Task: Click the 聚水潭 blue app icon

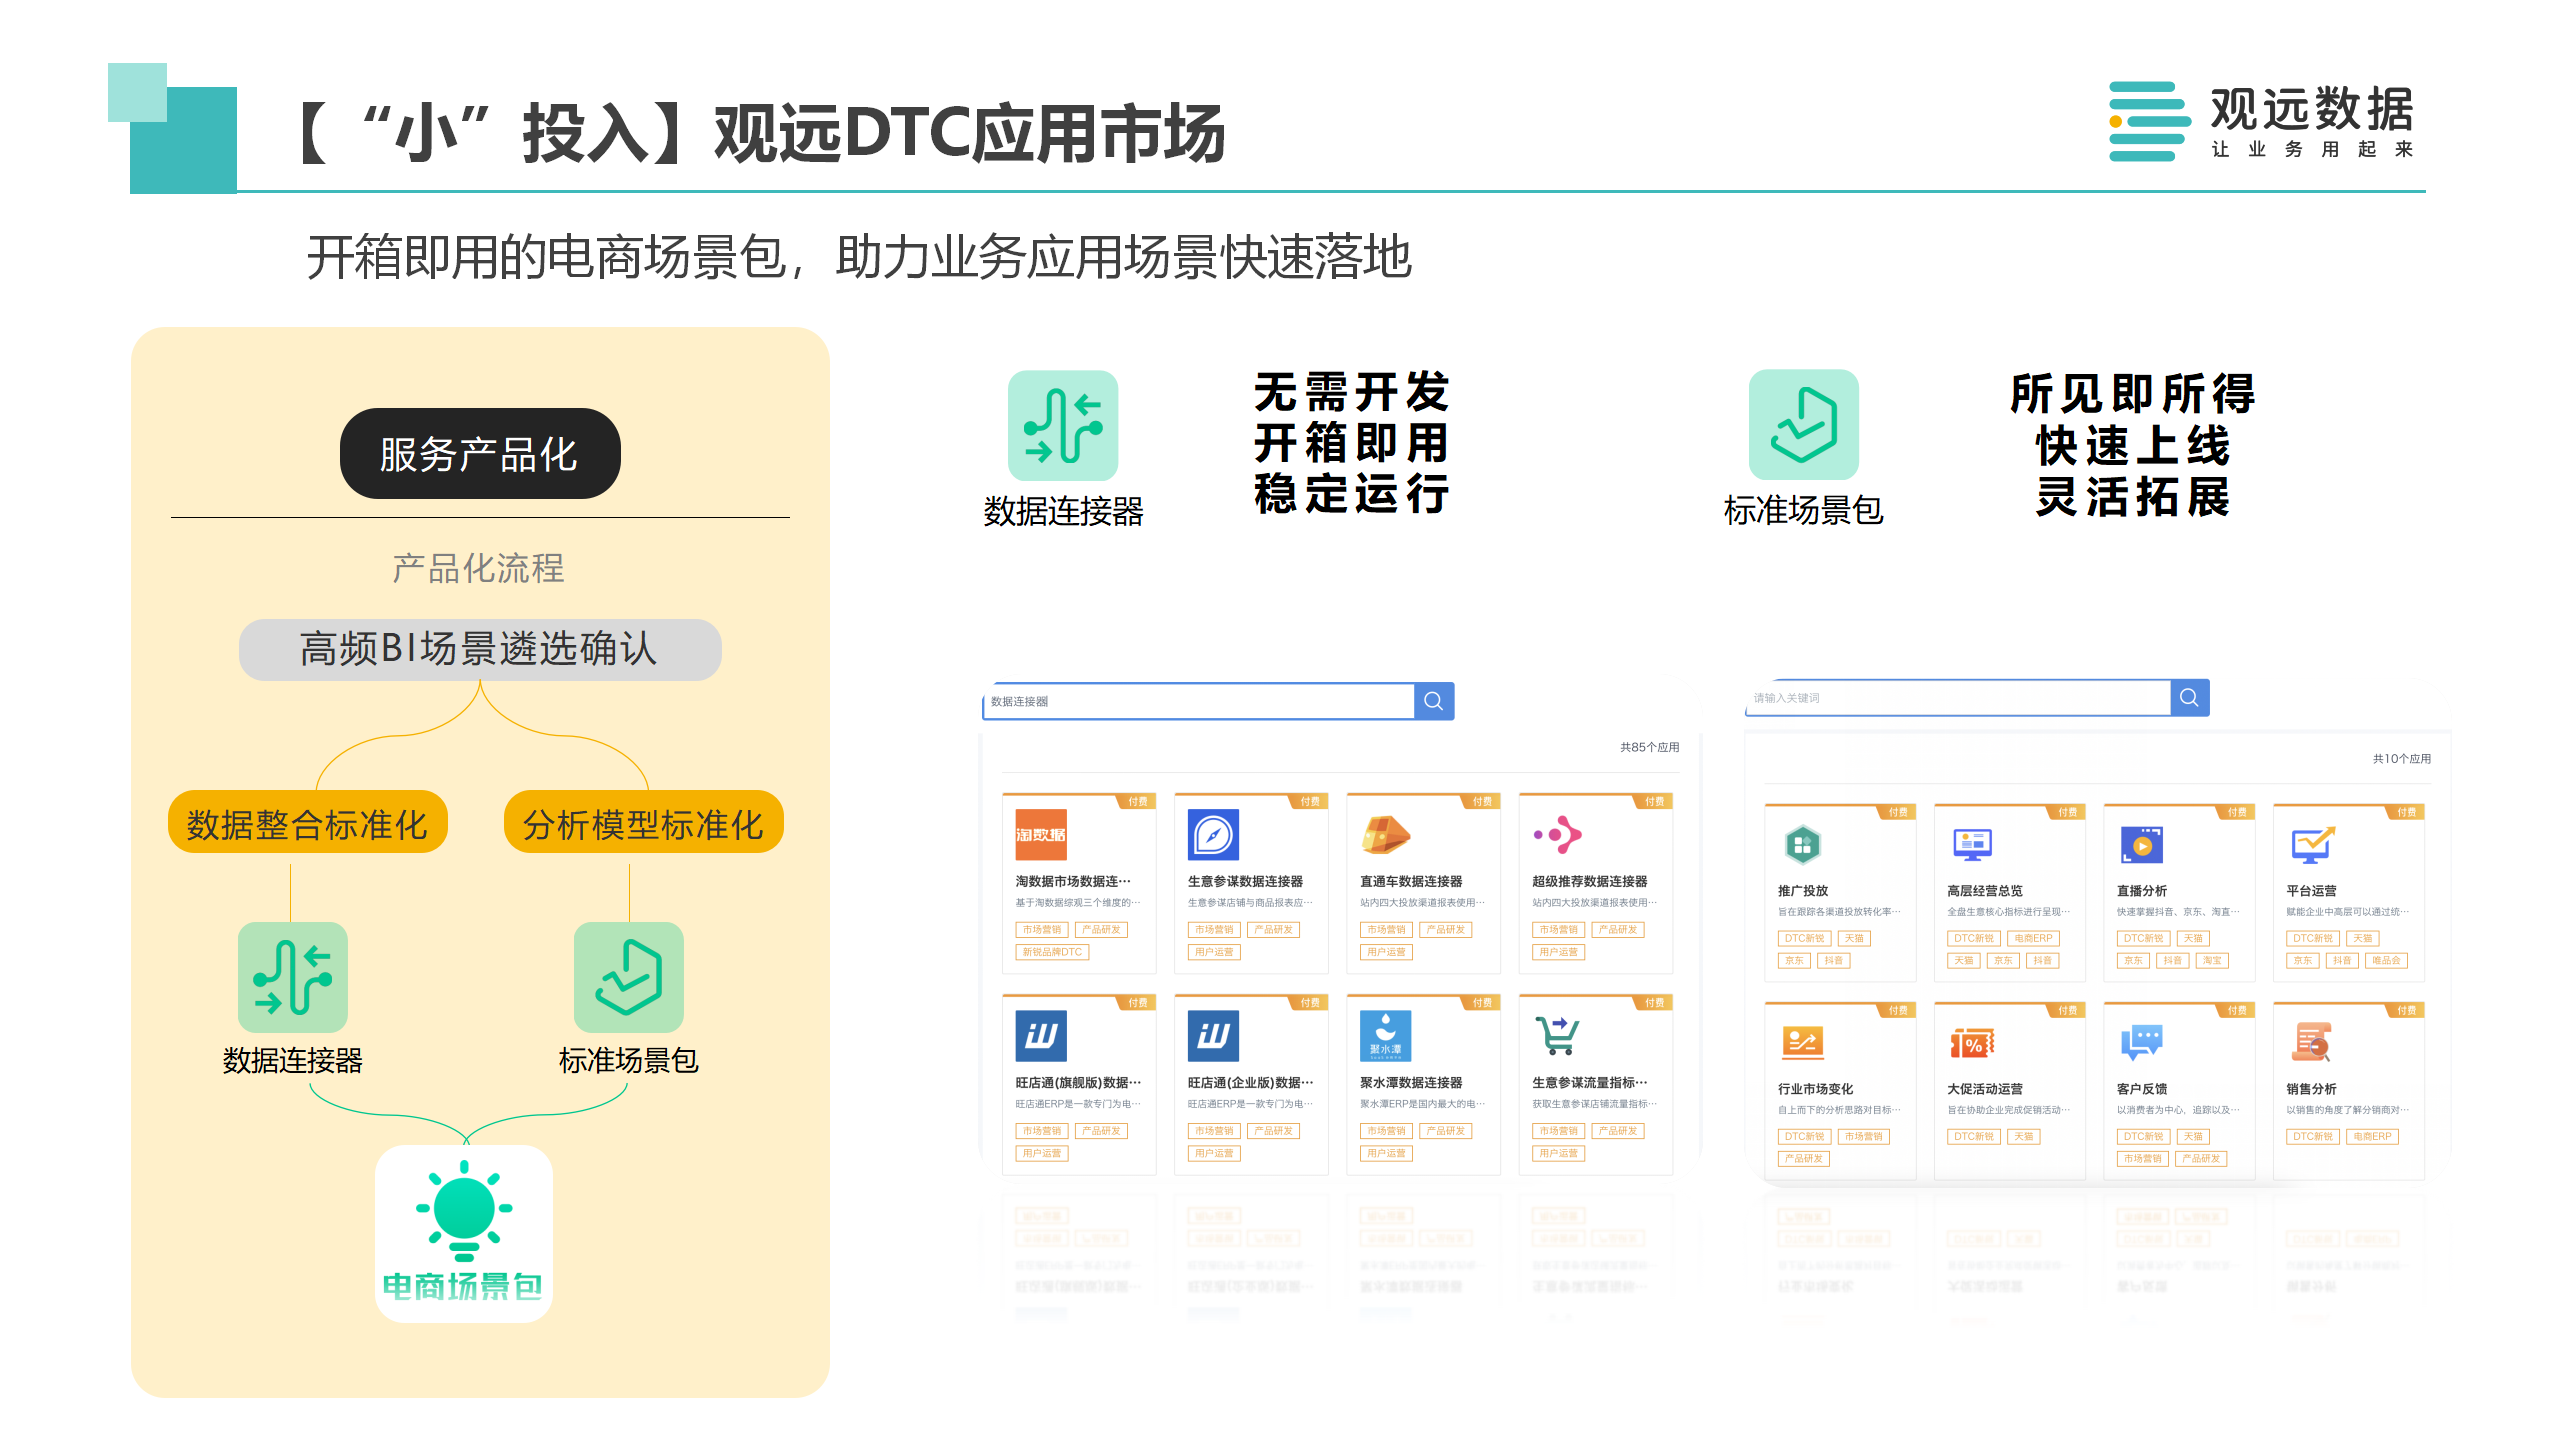Action: [x=1385, y=1035]
